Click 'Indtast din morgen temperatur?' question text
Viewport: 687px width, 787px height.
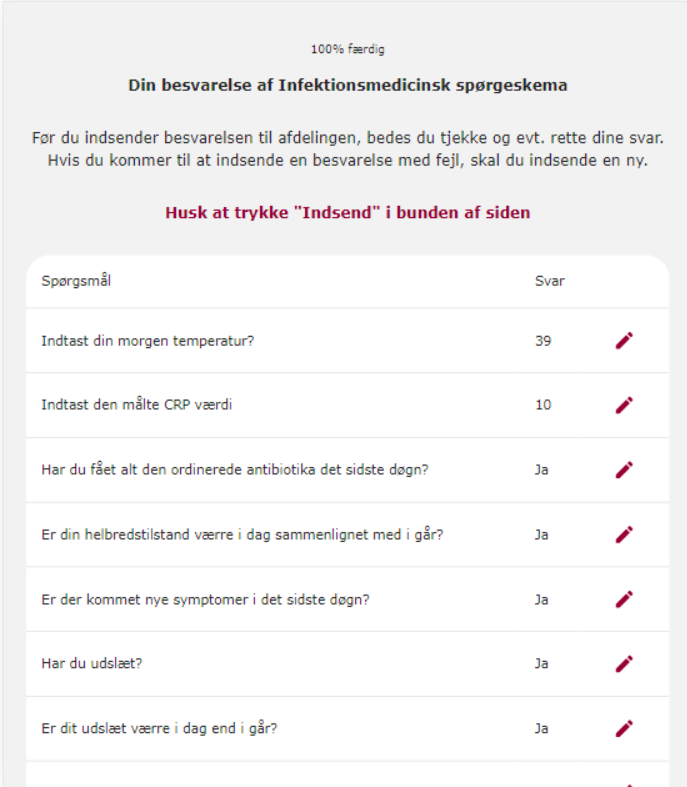point(148,341)
